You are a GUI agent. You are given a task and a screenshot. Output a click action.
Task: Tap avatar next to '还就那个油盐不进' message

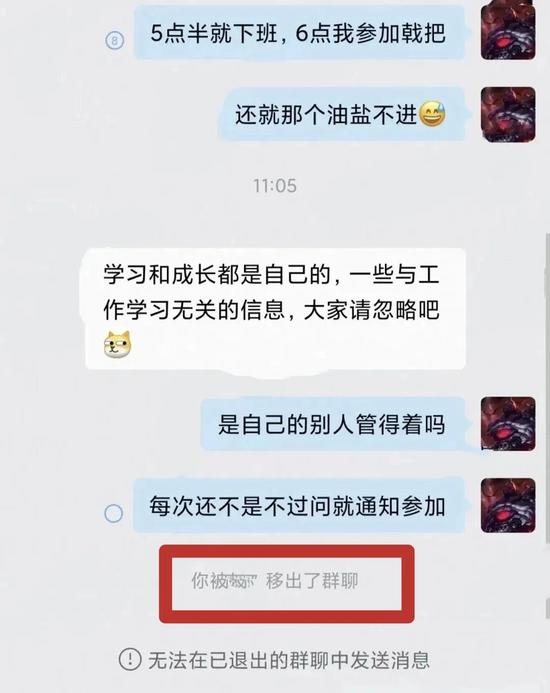click(508, 114)
